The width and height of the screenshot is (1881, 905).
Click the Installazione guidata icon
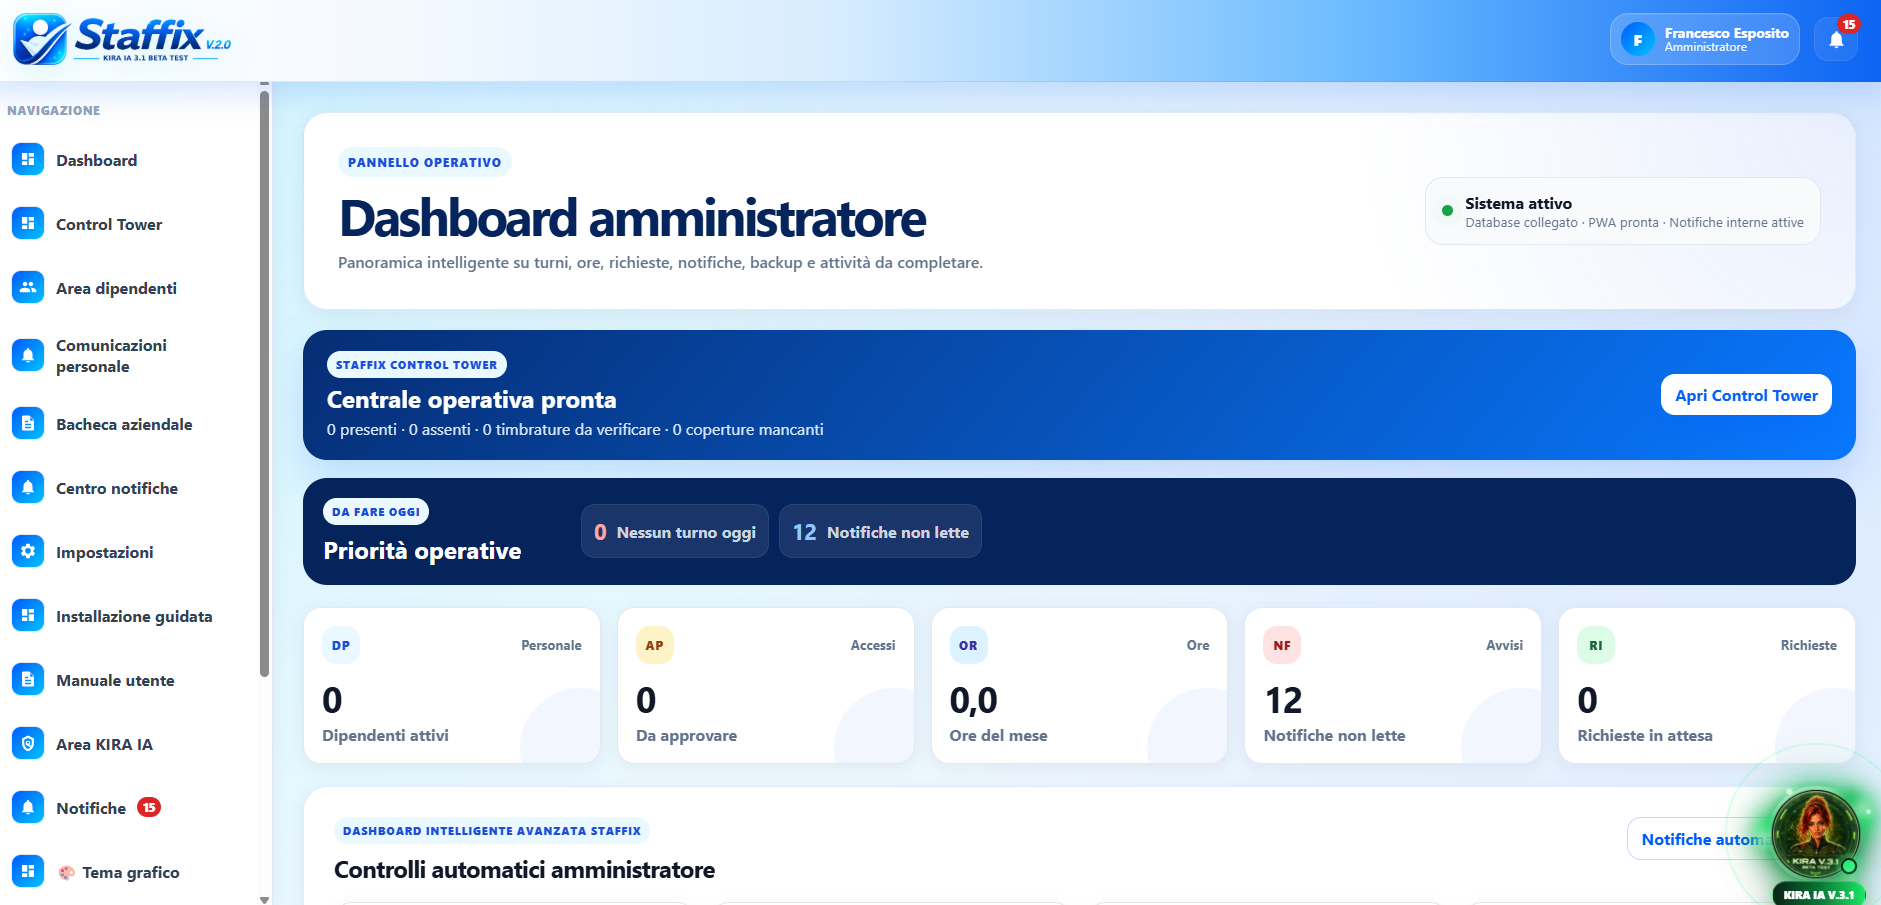click(x=28, y=615)
